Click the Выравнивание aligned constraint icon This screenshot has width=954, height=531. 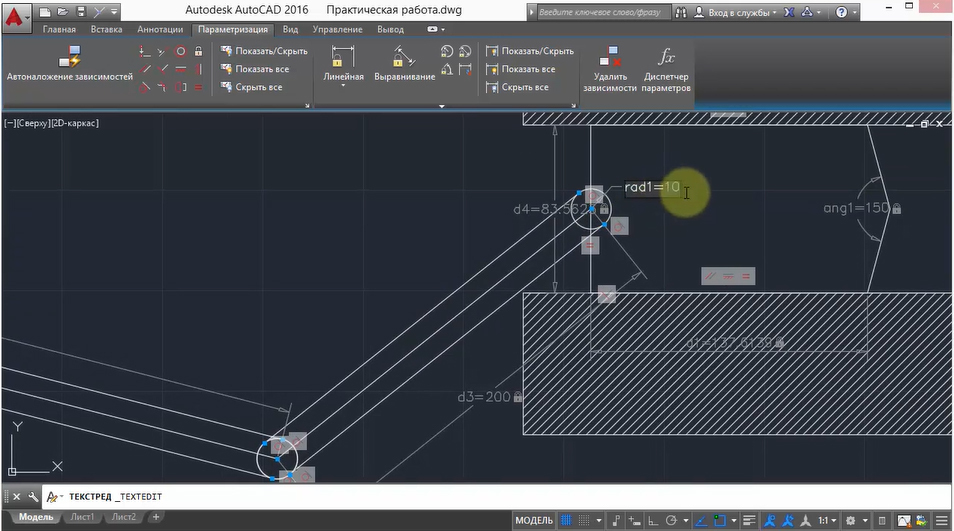[x=404, y=57]
